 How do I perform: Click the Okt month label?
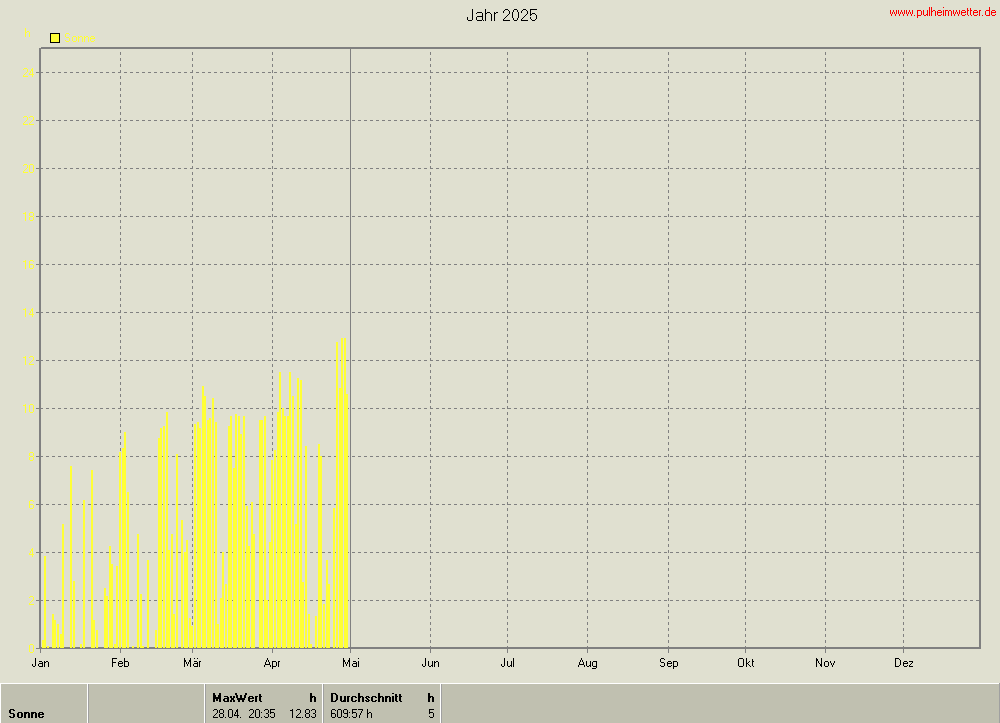746,663
